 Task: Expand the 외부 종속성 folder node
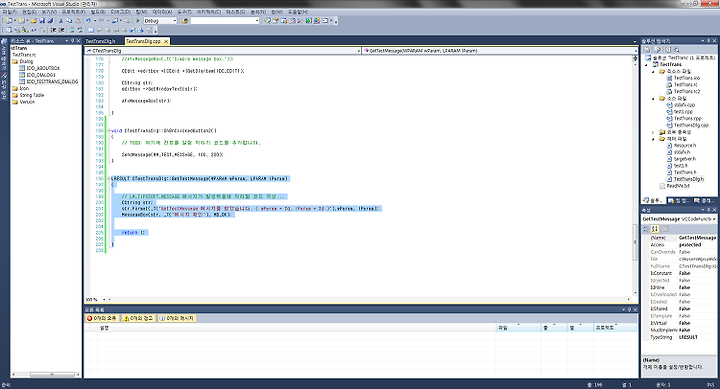653,132
